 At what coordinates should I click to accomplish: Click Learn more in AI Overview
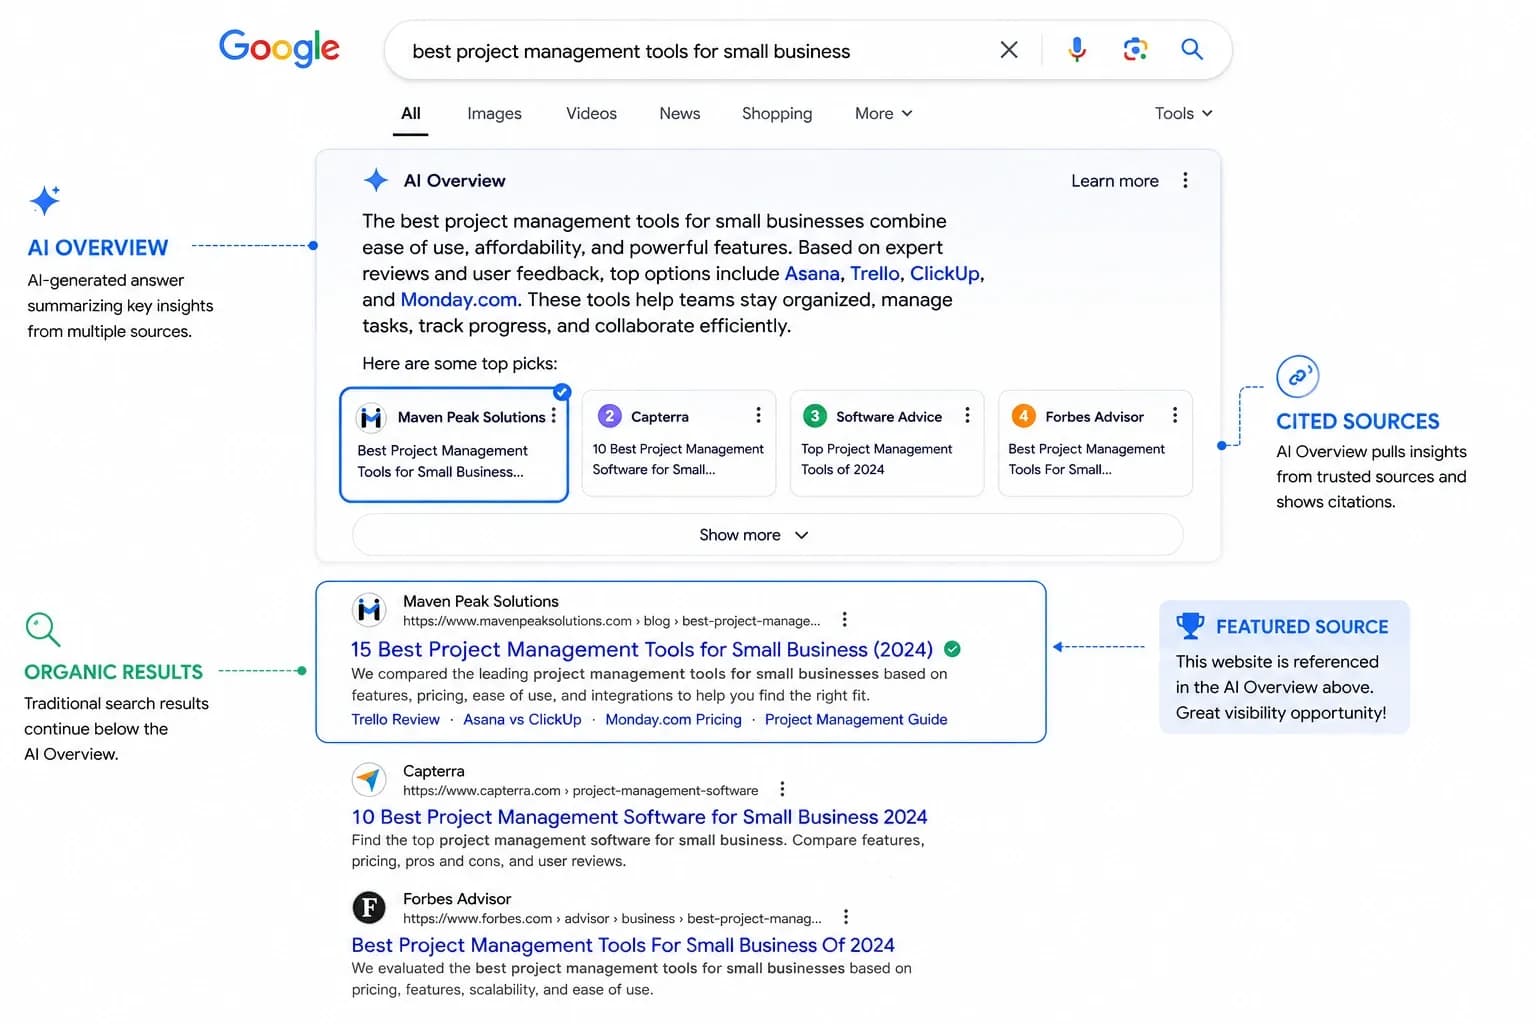click(x=1115, y=181)
